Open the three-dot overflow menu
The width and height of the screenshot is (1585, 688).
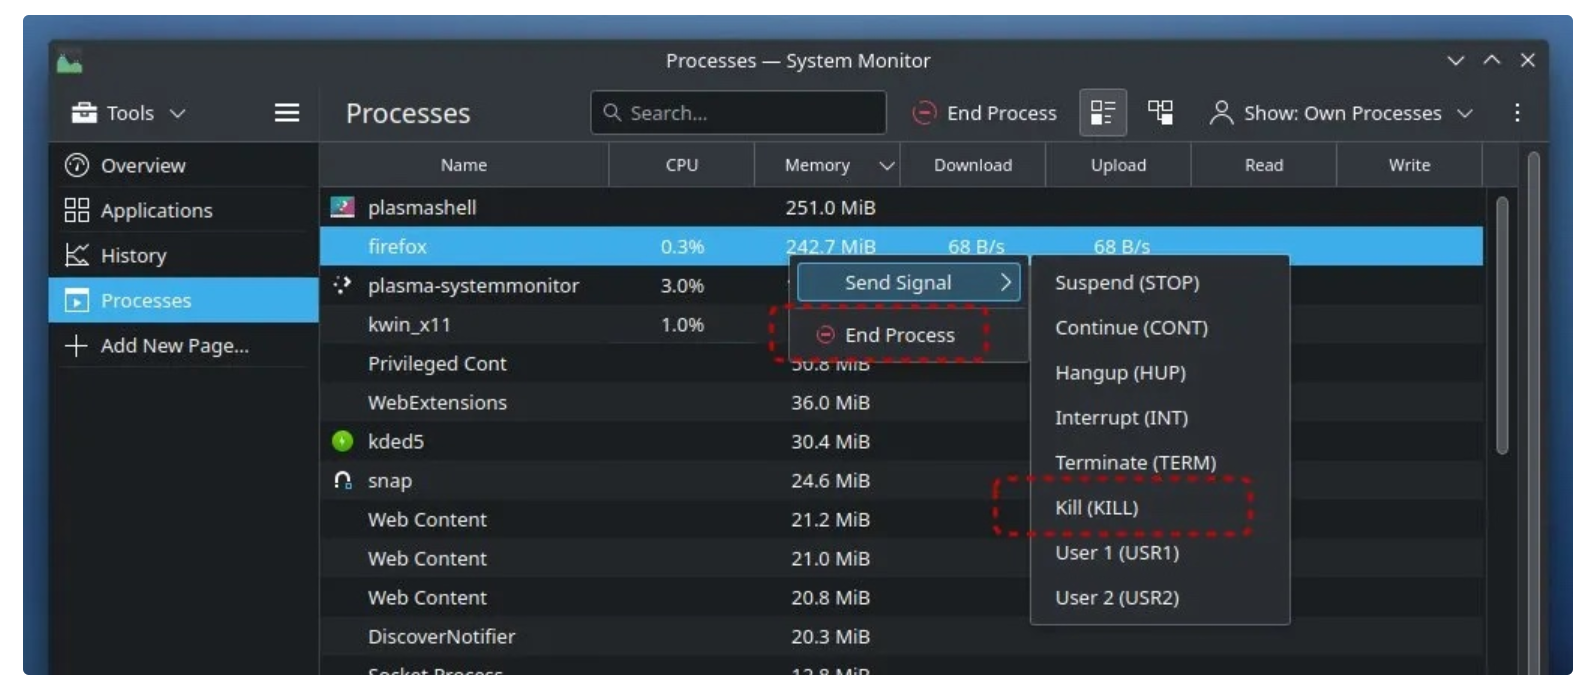[x=1517, y=112]
